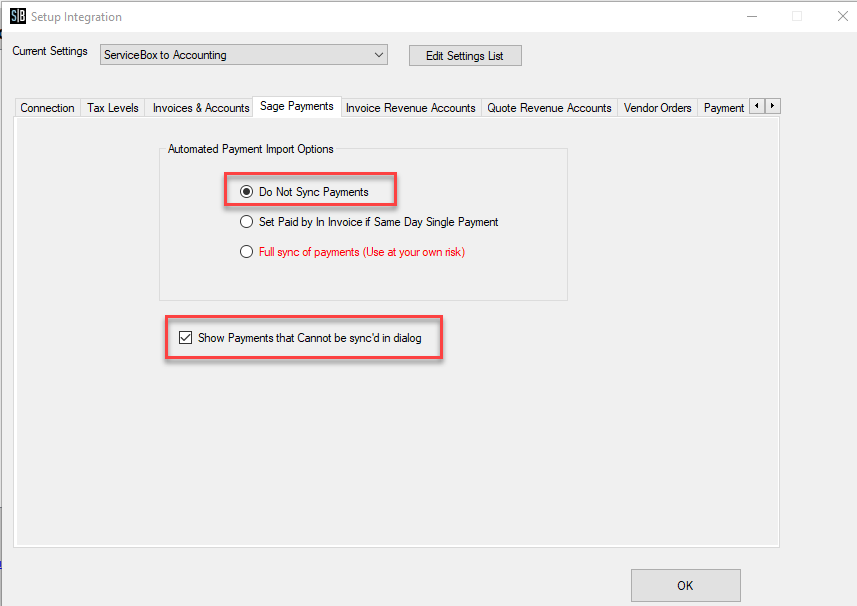Screen dimensions: 857x606
Task: Minimize the Setup Integration window
Action: 752,16
